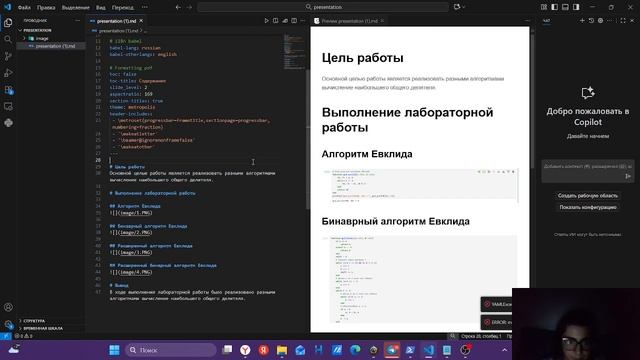
Task: Follow the image/4.PNG link in editor
Action: pyautogui.click(x=136, y=272)
